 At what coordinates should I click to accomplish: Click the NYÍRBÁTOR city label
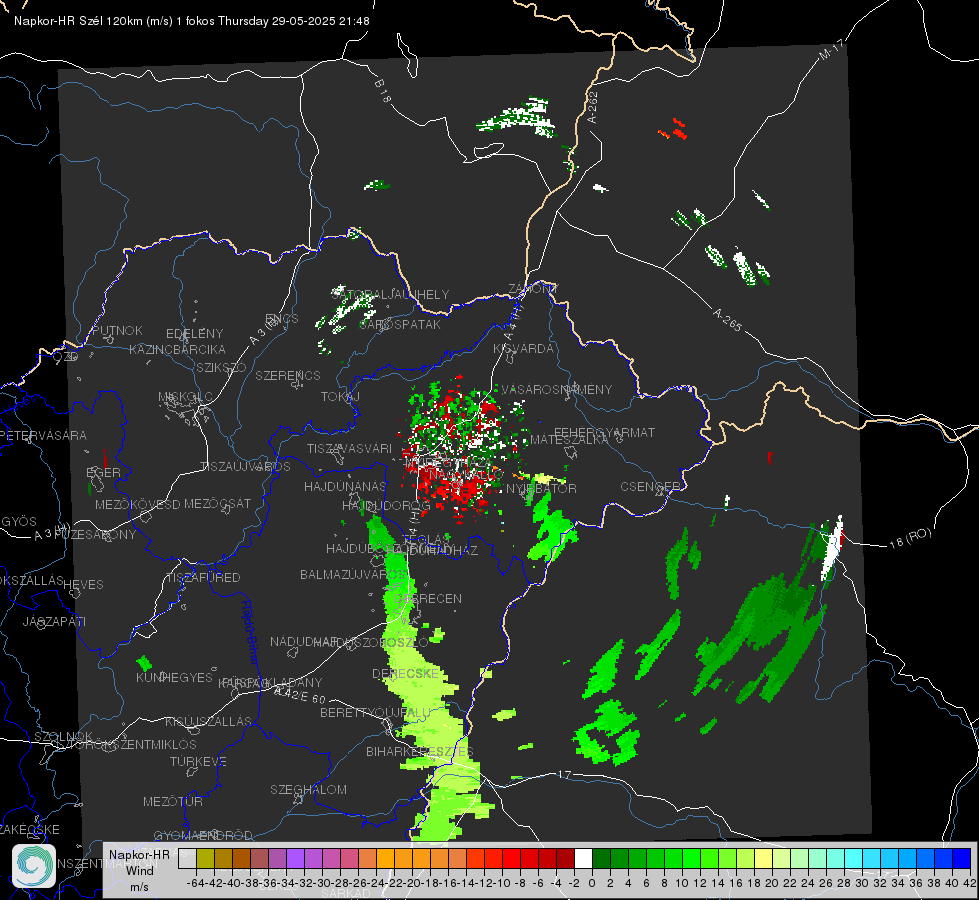(541, 488)
